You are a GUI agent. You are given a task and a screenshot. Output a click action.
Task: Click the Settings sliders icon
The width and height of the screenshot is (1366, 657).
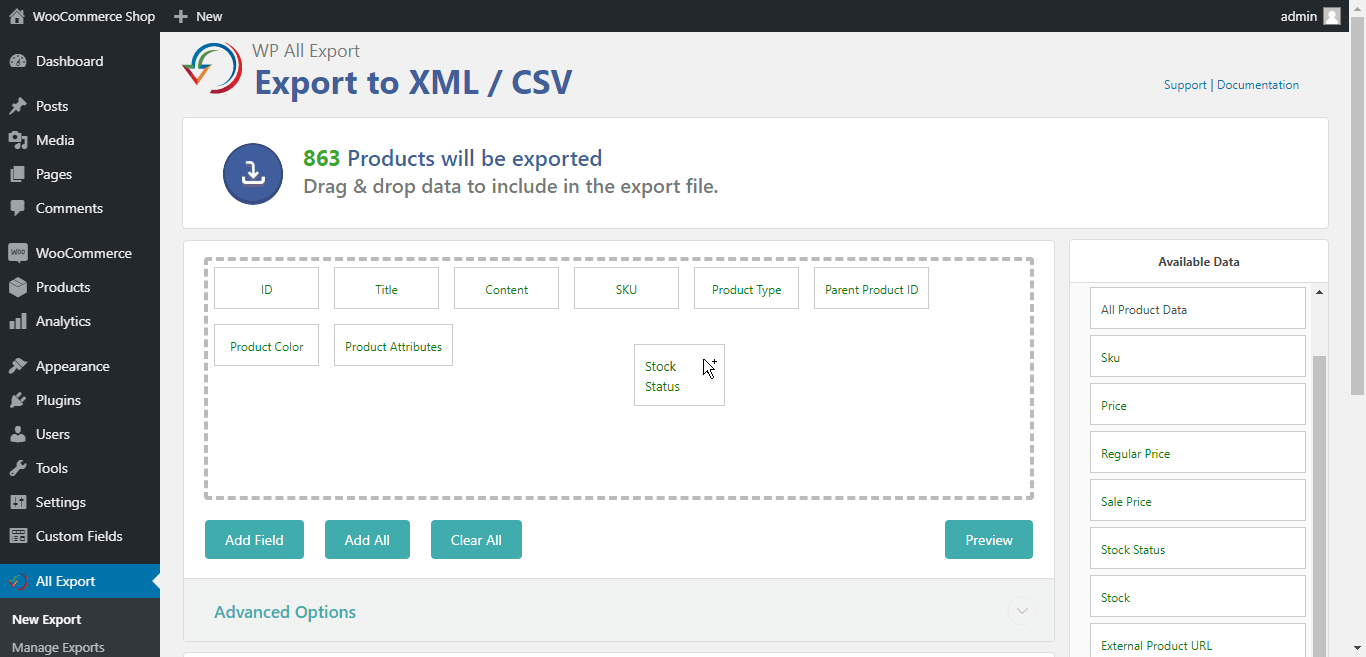pos(17,502)
